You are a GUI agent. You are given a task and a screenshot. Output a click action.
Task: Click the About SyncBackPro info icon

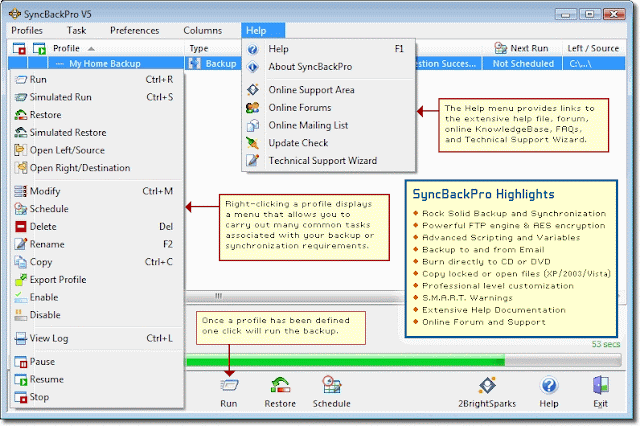tap(253, 67)
